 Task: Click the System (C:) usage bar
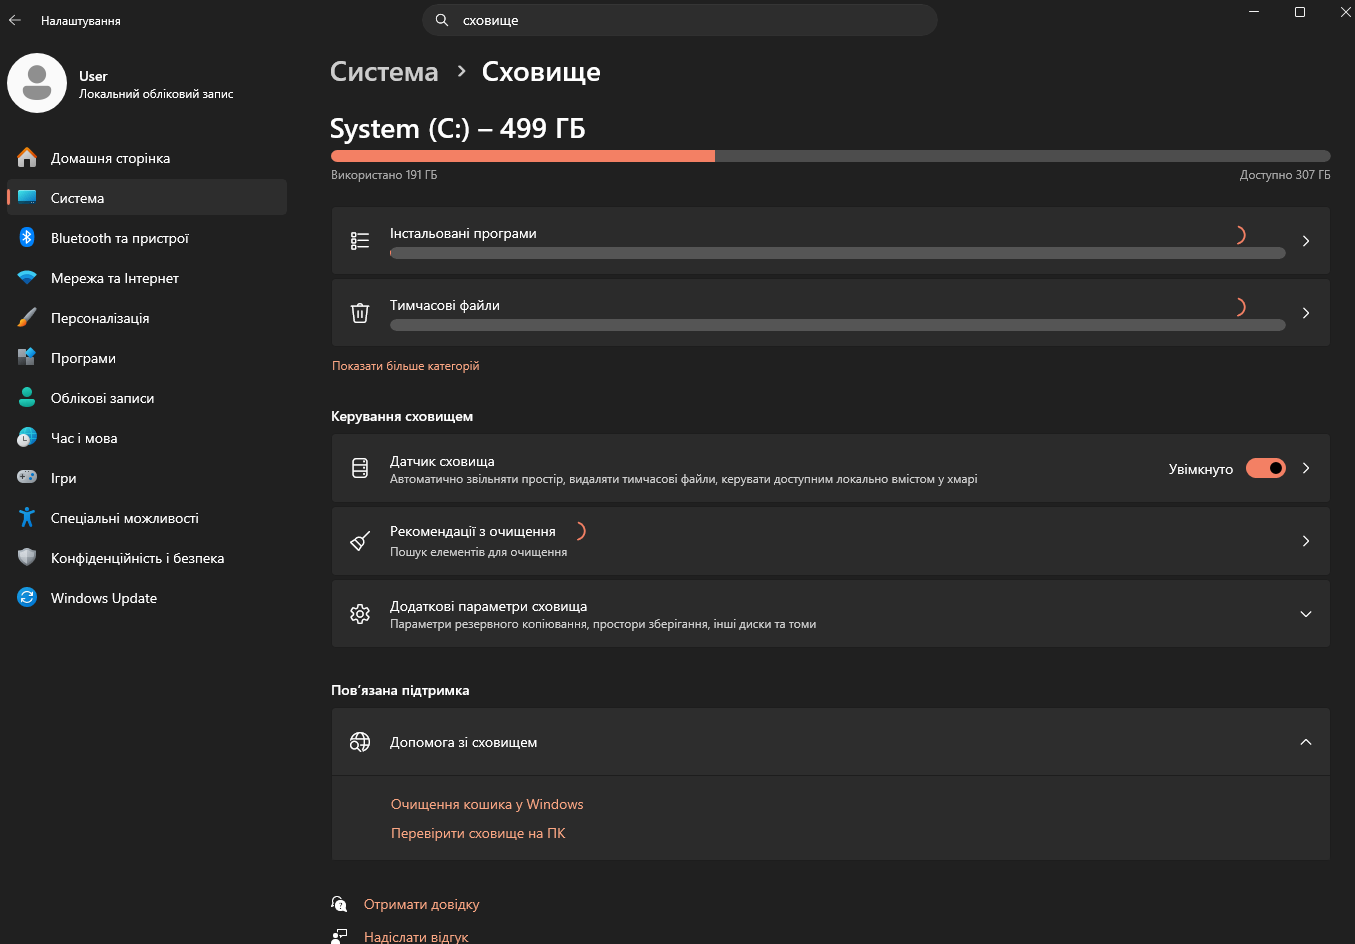pos(831,156)
